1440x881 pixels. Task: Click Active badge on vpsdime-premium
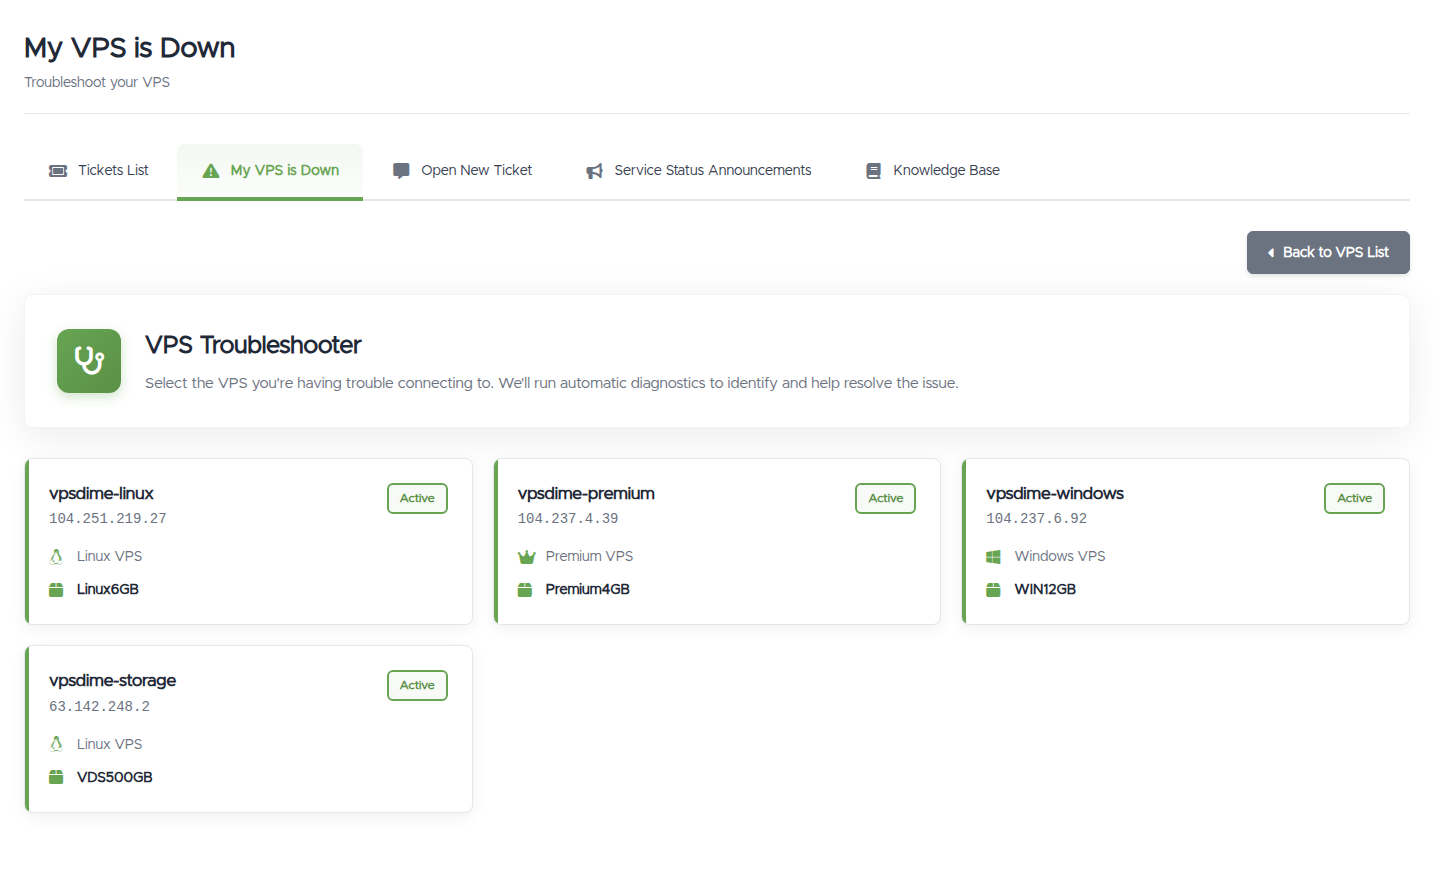pos(885,498)
